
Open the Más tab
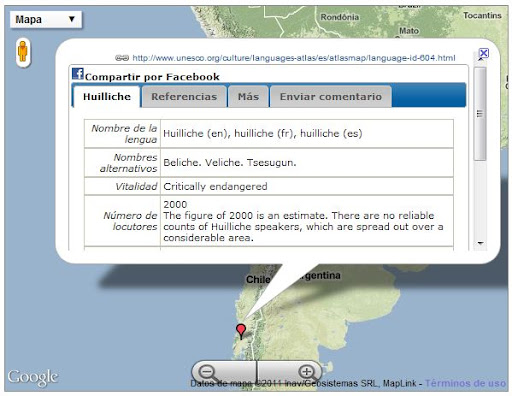pyautogui.click(x=248, y=97)
